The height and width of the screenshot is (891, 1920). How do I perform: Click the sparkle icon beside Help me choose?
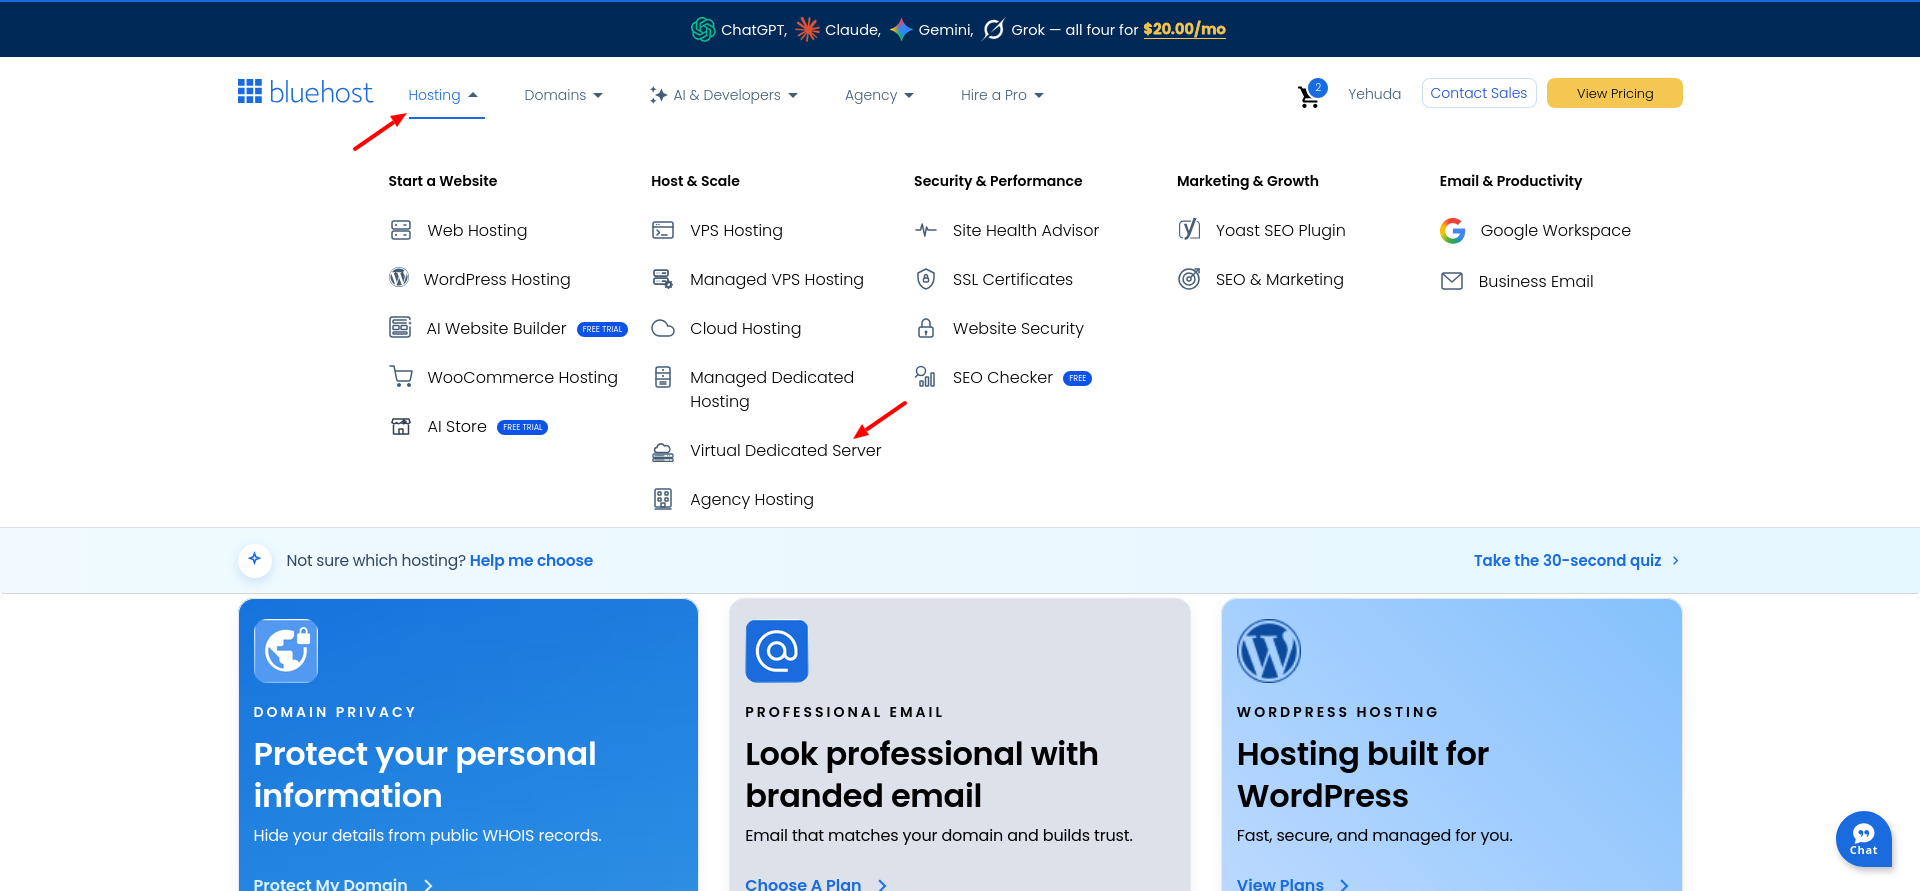[255, 559]
